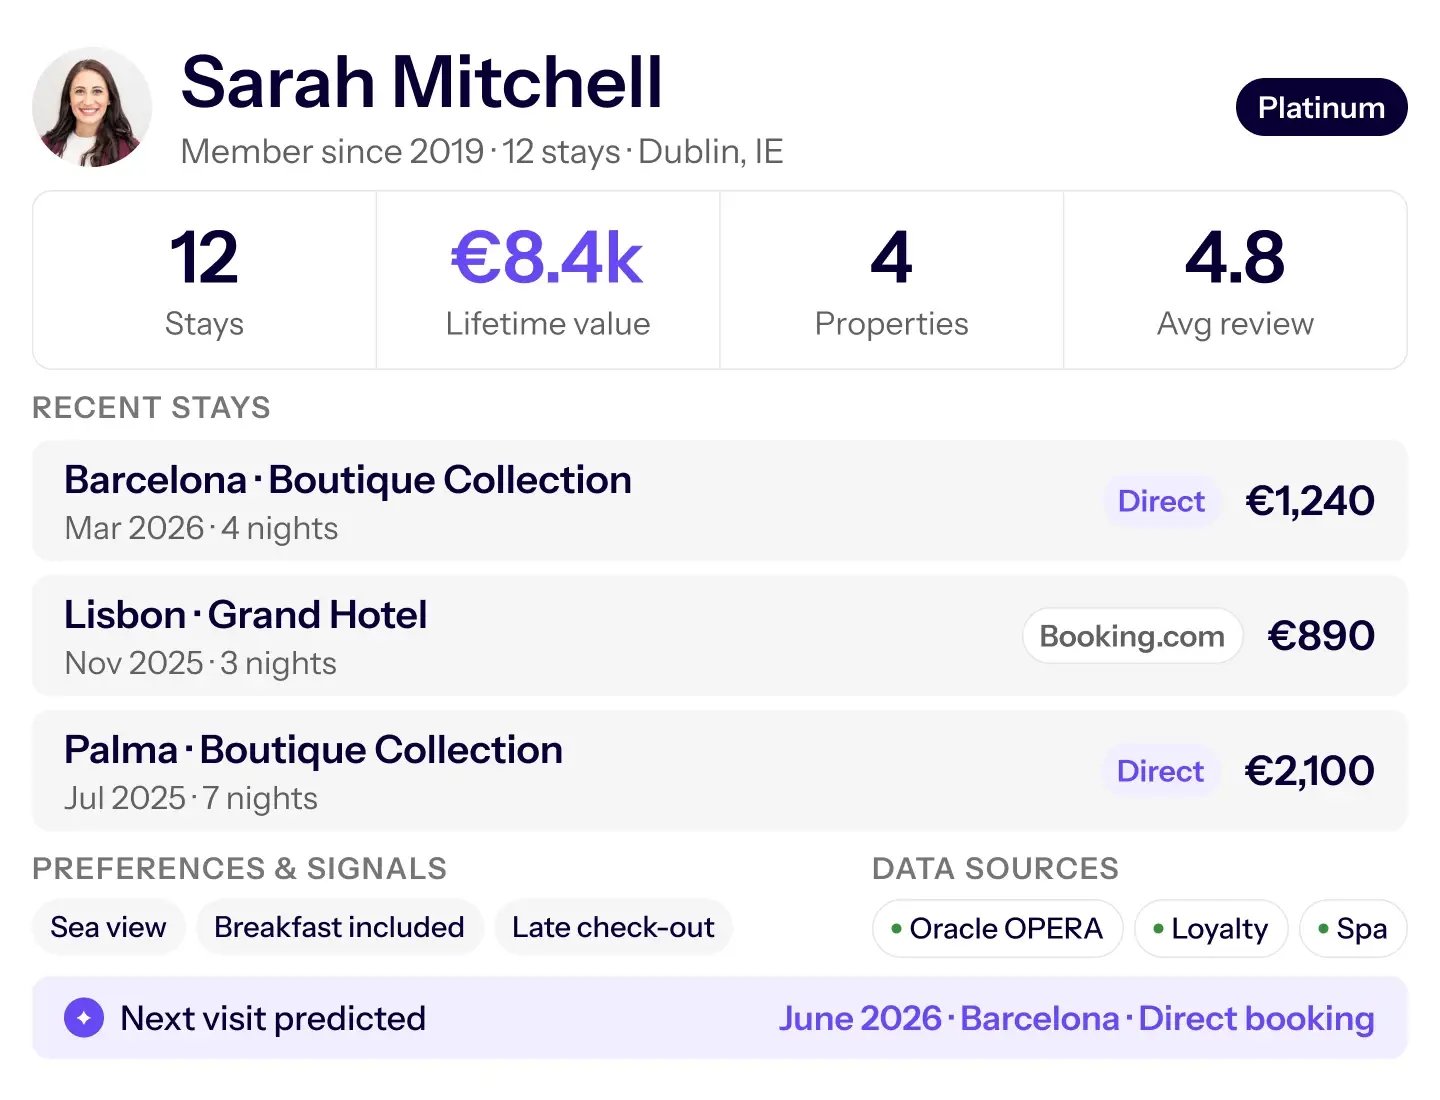Click the Late check-out preference chip
Image resolution: width=1440 pixels, height=1100 pixels.
[613, 927]
